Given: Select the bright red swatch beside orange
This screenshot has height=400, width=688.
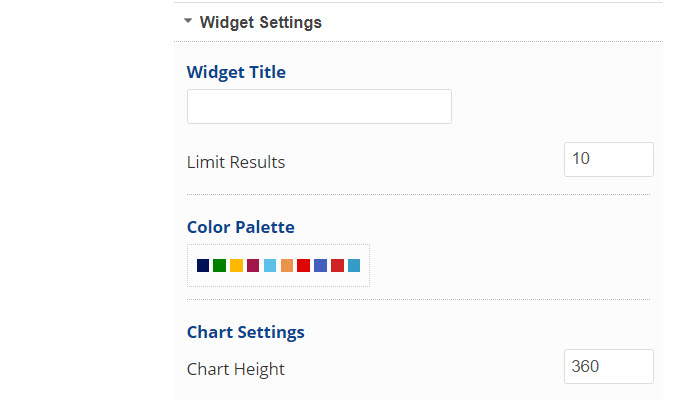Looking at the screenshot, I should [303, 266].
